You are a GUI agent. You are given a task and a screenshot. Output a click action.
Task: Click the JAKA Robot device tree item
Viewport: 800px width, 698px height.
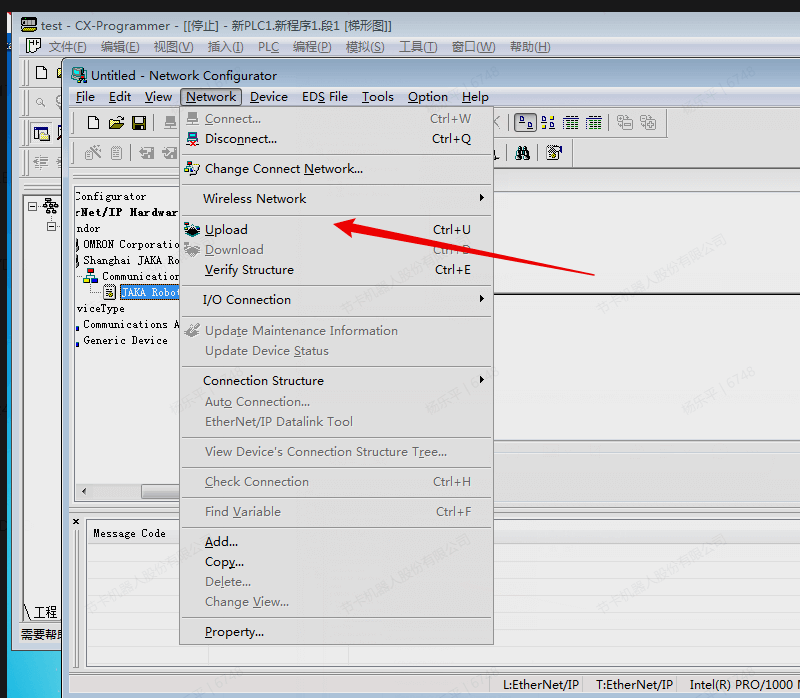149,293
